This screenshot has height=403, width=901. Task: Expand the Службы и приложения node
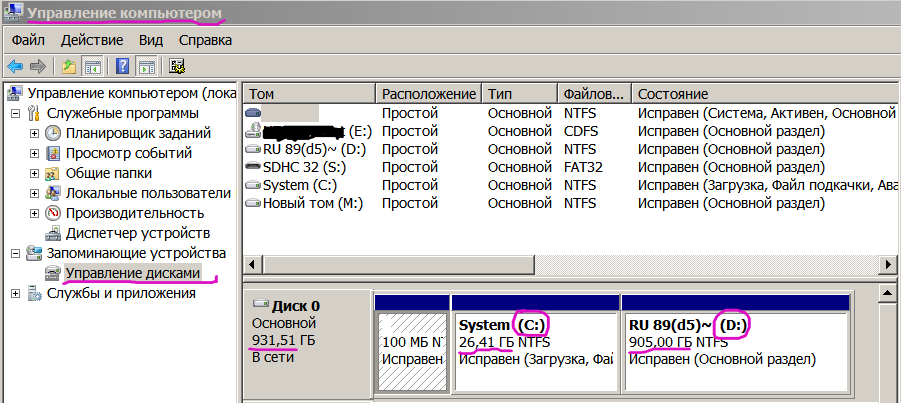coord(15,293)
